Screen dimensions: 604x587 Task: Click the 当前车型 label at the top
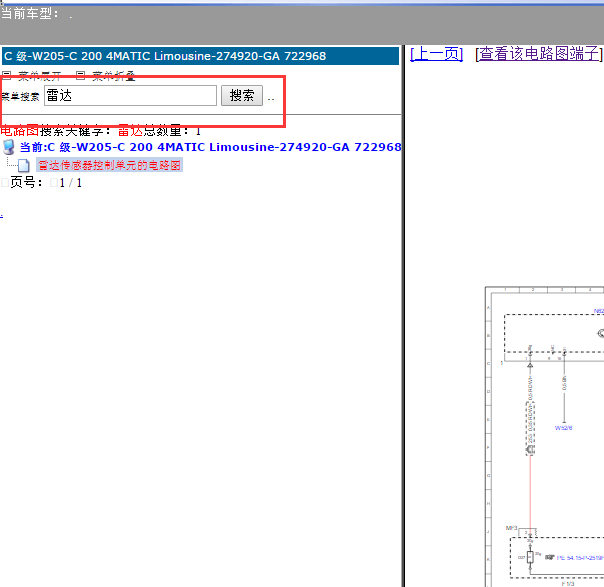(x=30, y=13)
